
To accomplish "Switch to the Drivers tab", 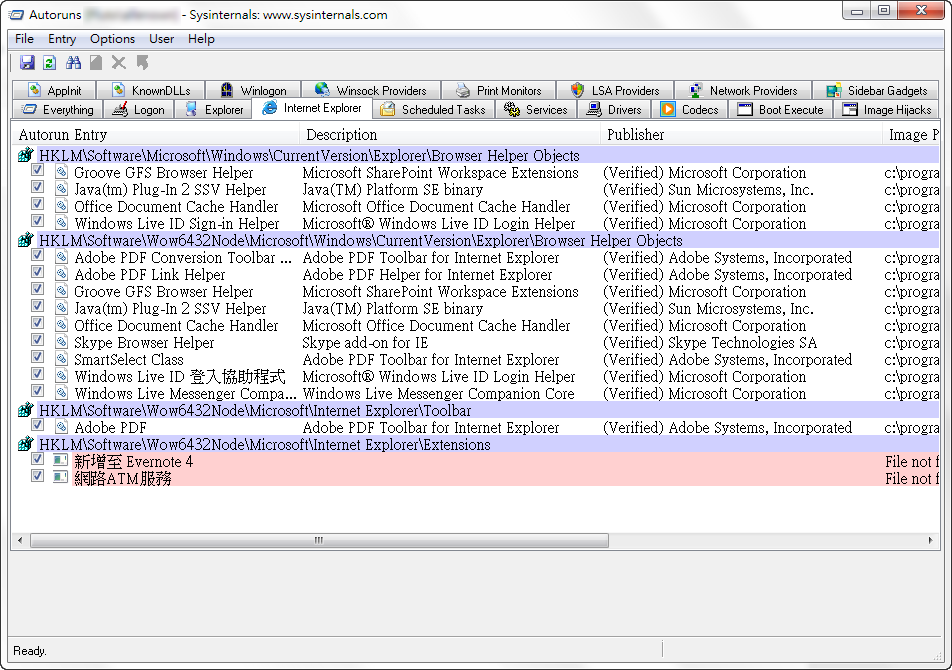I will click(613, 110).
